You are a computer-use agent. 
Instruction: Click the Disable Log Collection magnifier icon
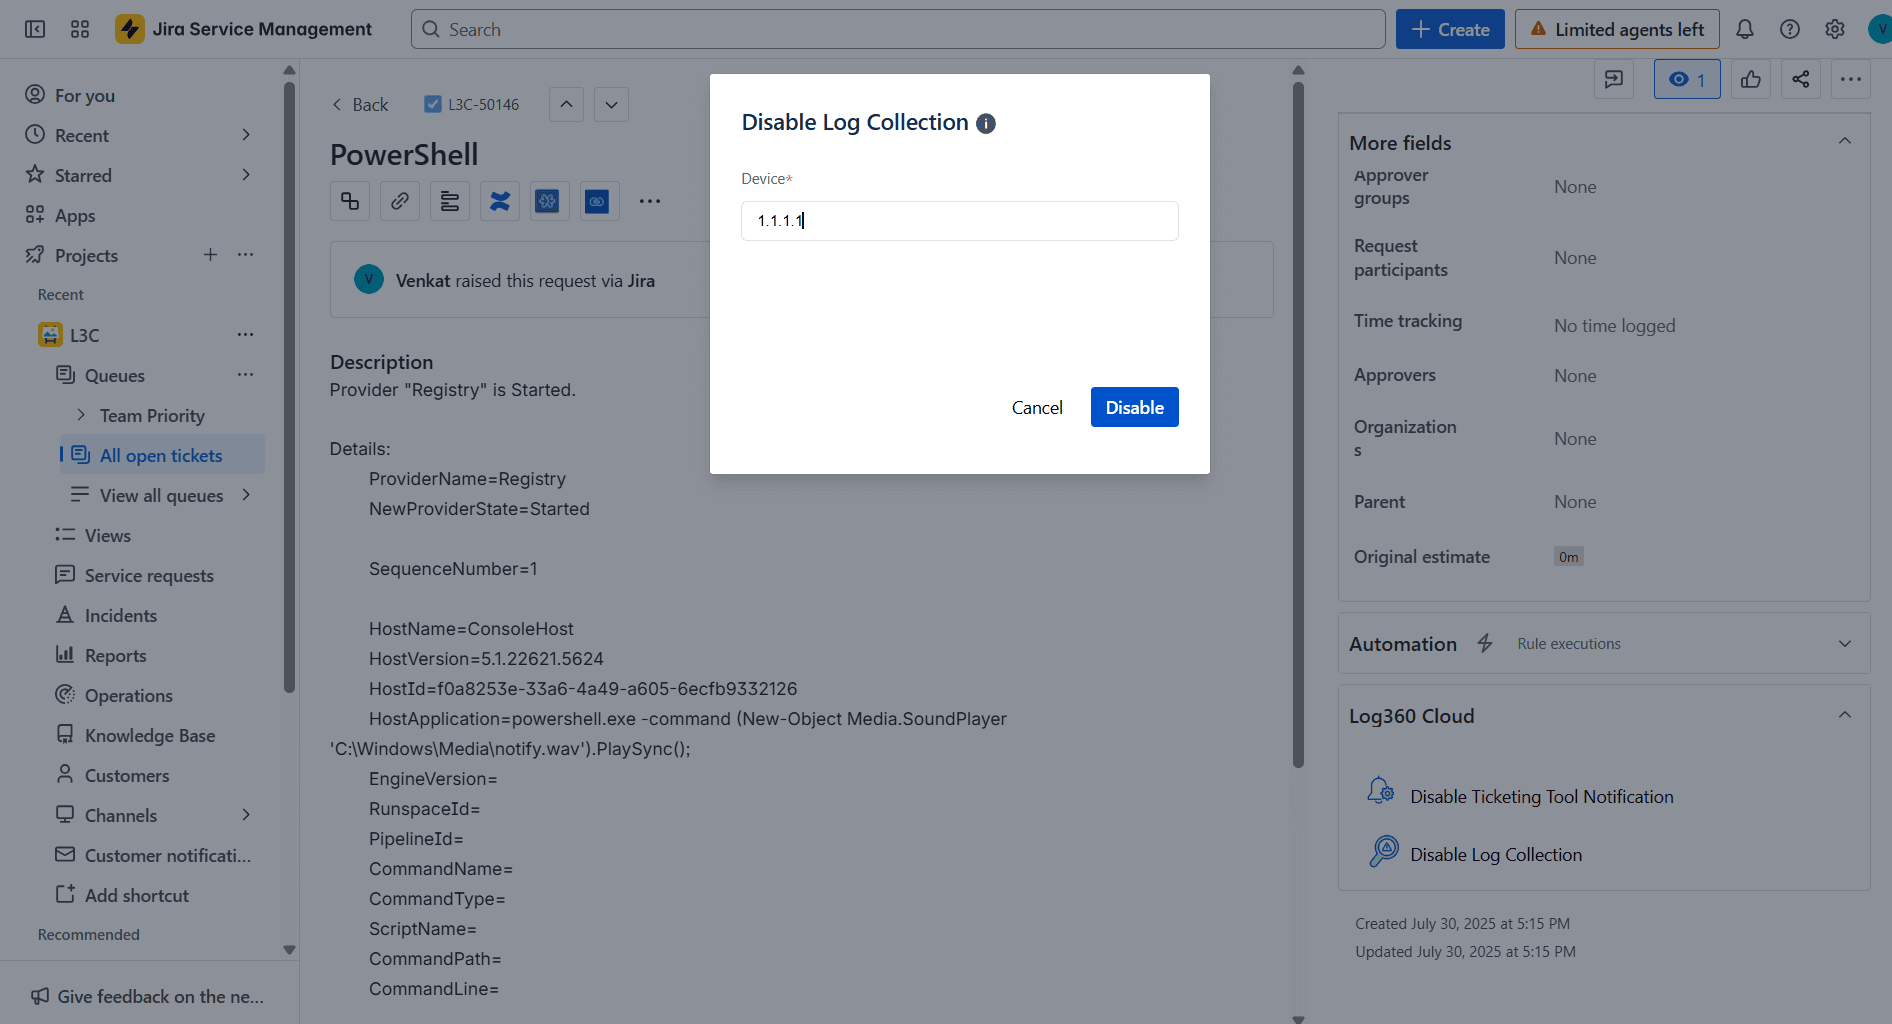[x=1383, y=851]
